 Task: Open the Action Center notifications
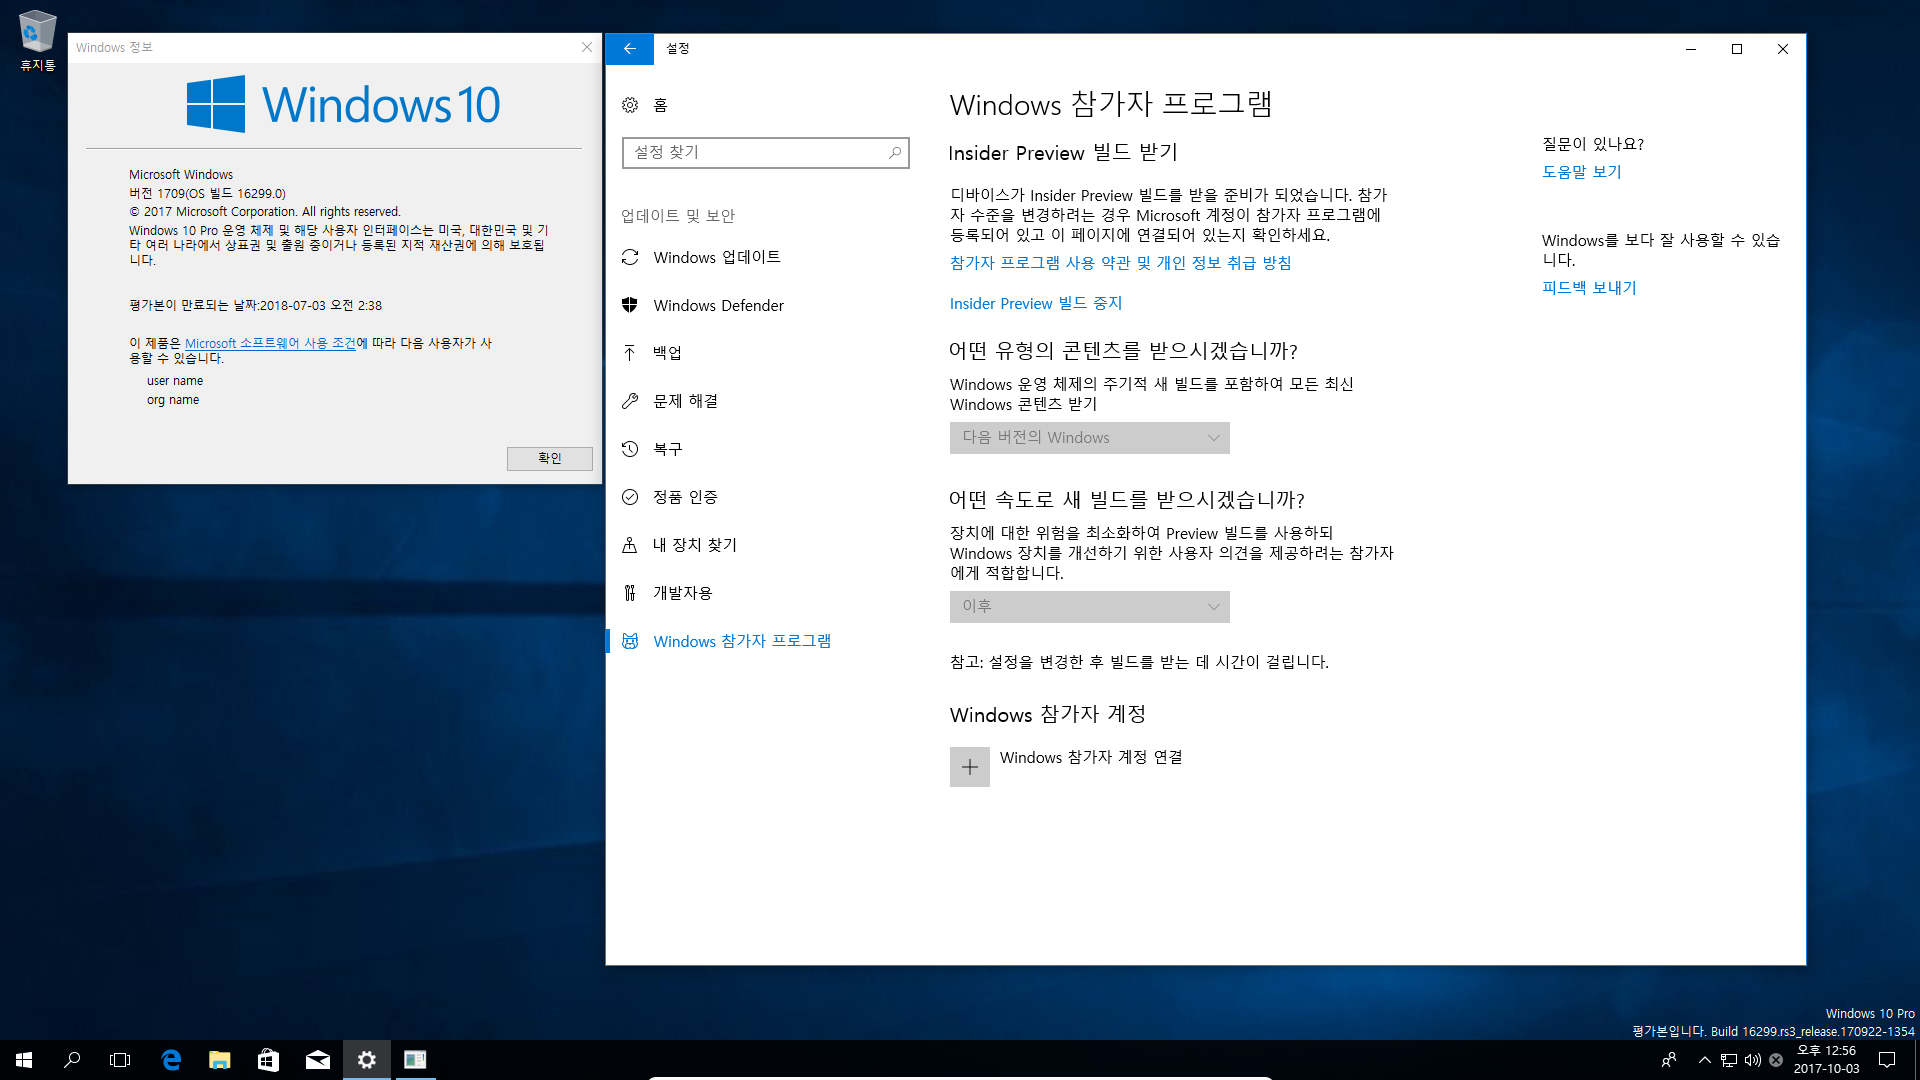(x=1887, y=1060)
